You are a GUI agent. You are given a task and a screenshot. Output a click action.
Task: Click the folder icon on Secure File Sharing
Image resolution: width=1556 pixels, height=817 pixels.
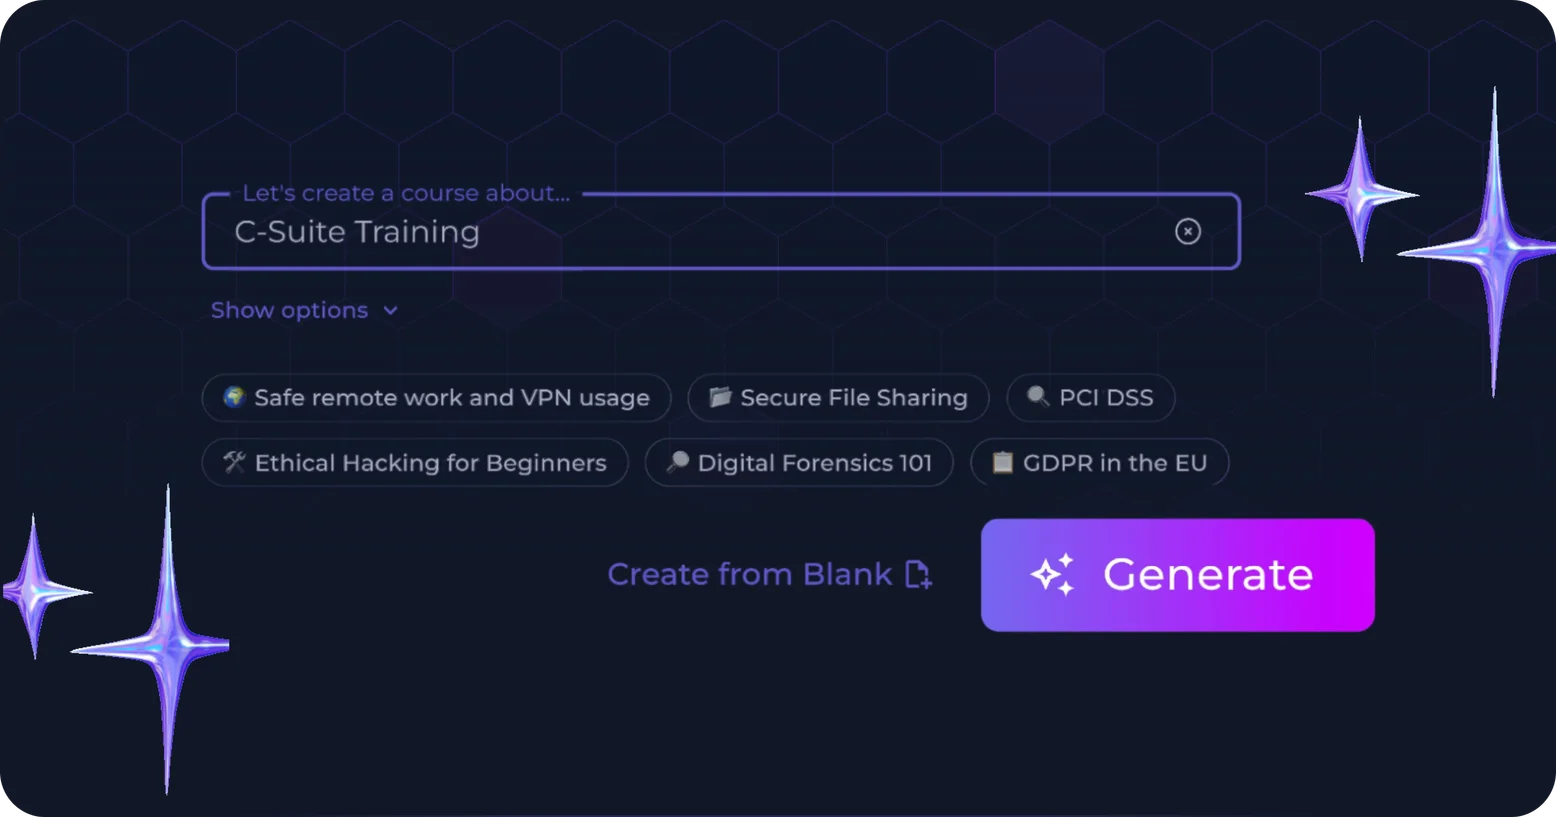point(720,397)
